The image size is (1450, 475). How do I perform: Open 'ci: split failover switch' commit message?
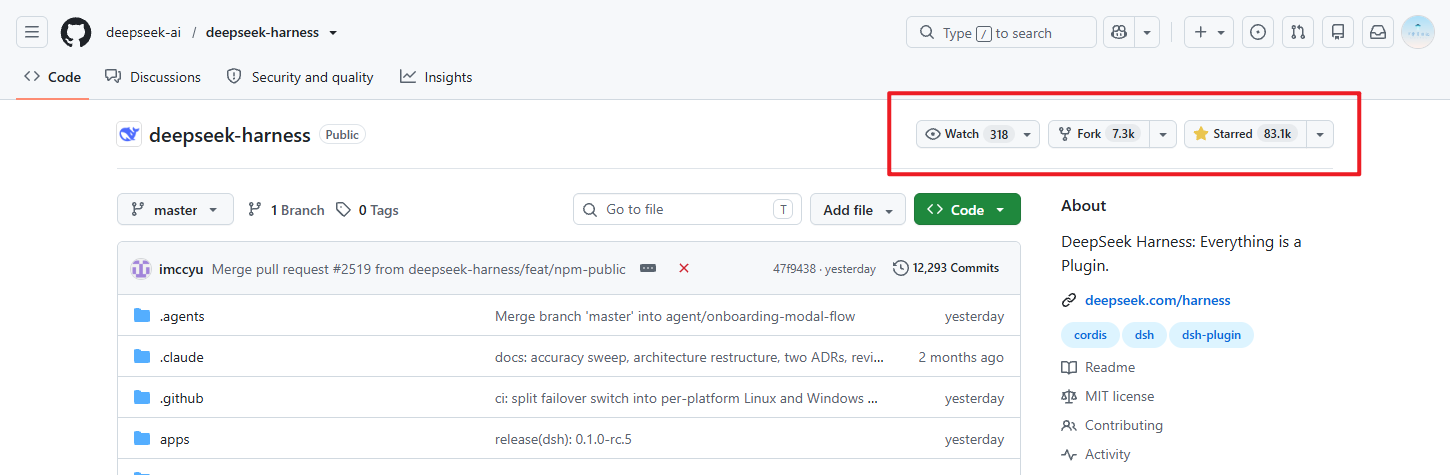click(x=686, y=398)
